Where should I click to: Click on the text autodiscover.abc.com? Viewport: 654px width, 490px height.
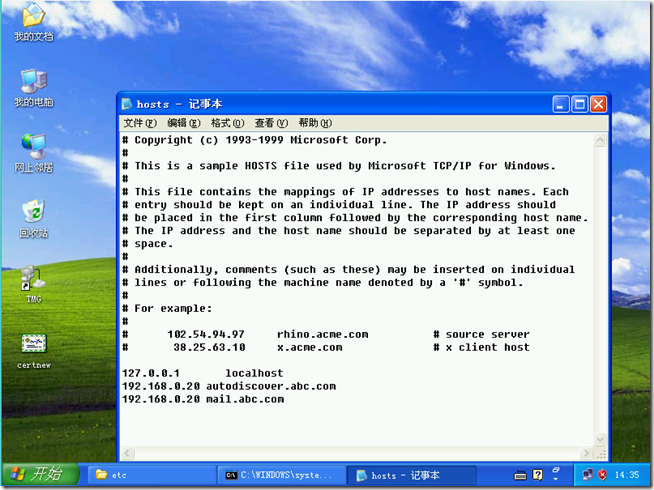(x=271, y=387)
